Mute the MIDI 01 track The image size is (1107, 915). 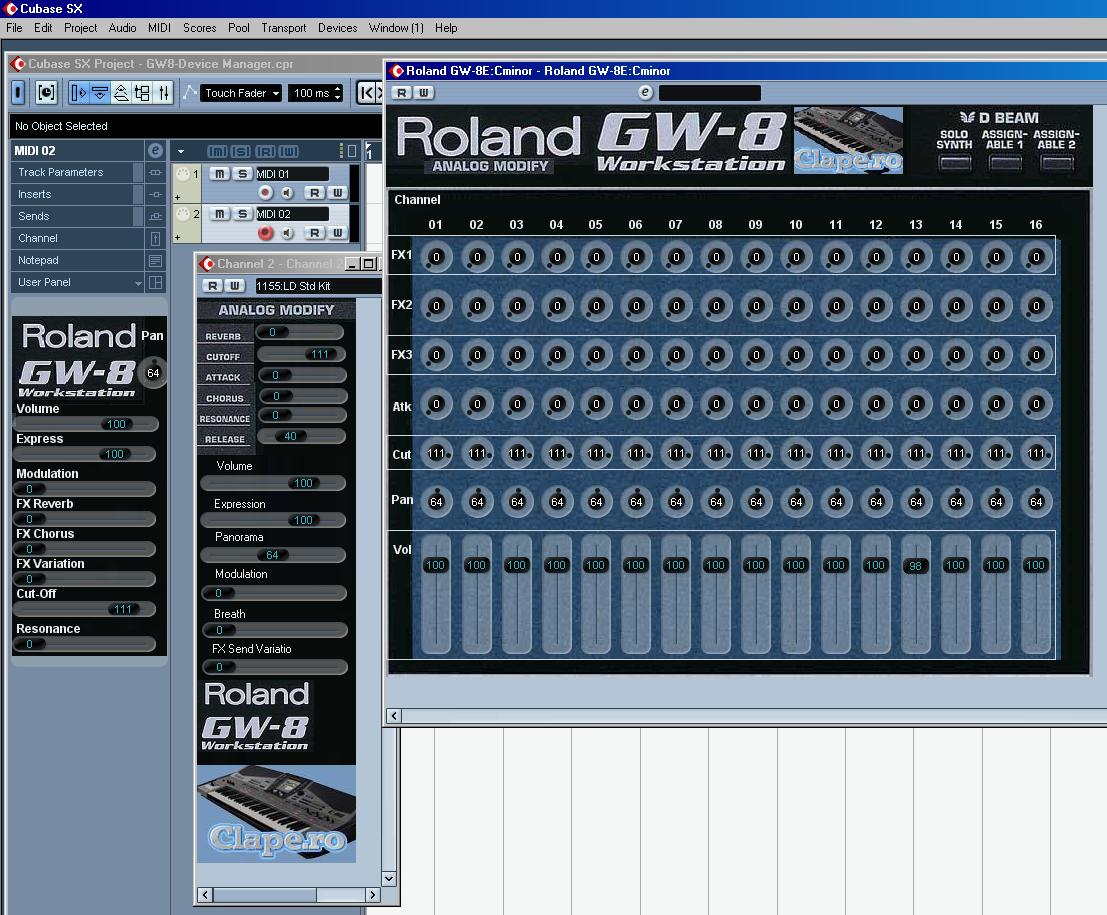[x=220, y=174]
